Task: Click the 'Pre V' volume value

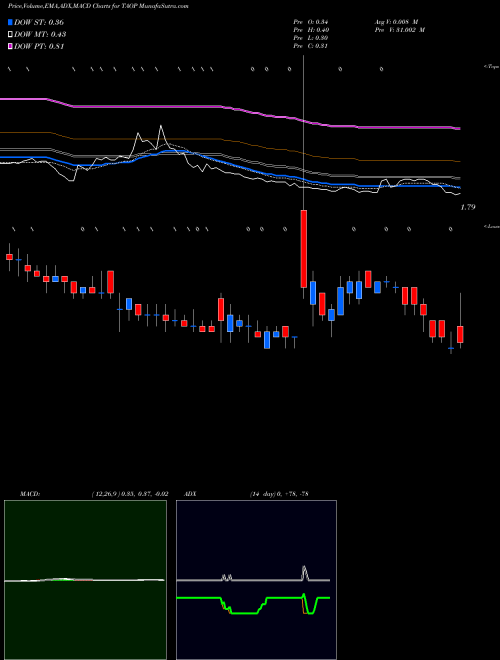Action: click(399, 30)
